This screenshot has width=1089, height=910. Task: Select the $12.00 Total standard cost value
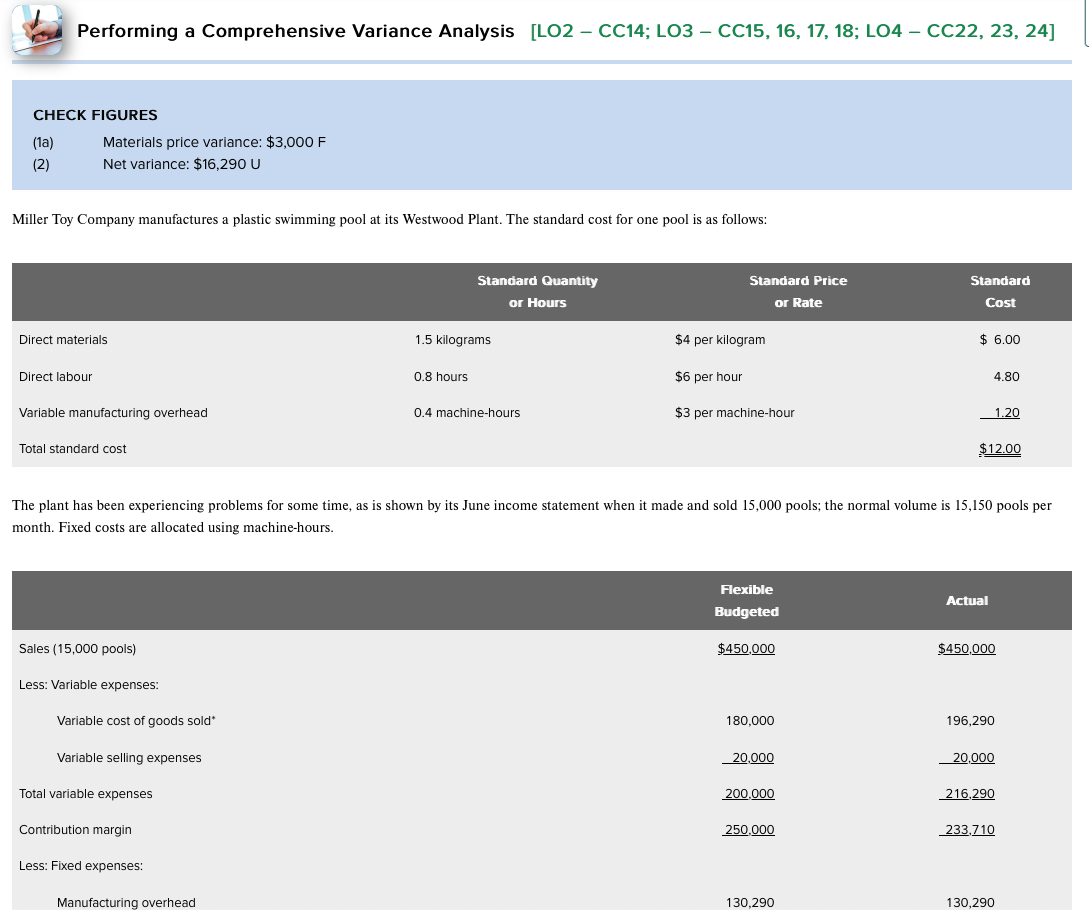tap(1000, 449)
